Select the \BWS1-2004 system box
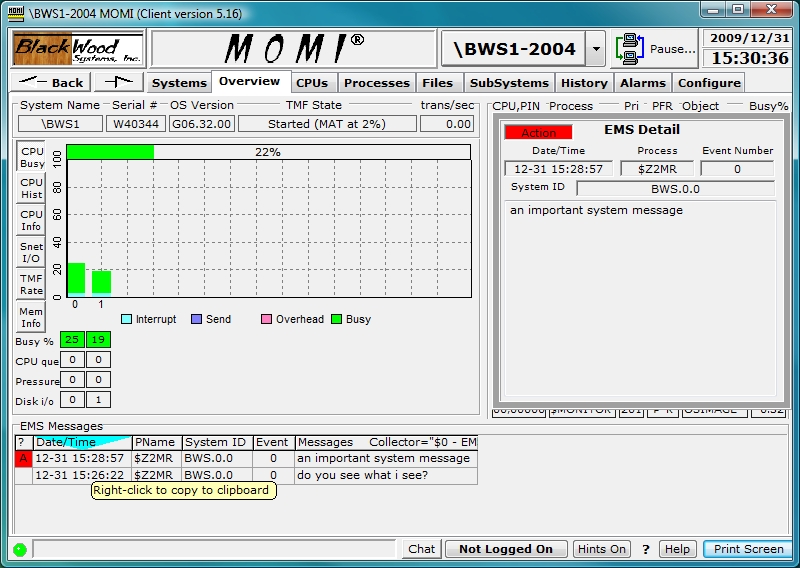Image resolution: width=800 pixels, height=568 pixels. click(x=514, y=49)
